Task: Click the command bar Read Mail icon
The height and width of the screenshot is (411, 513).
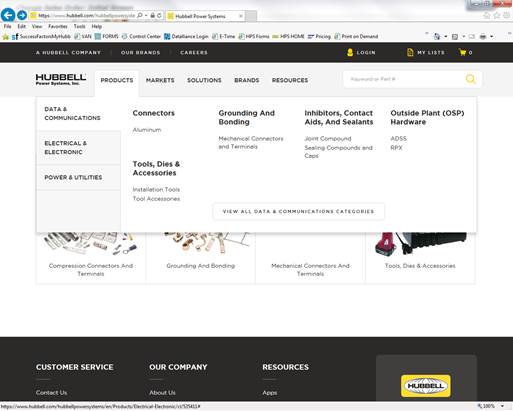Action: 472,37
